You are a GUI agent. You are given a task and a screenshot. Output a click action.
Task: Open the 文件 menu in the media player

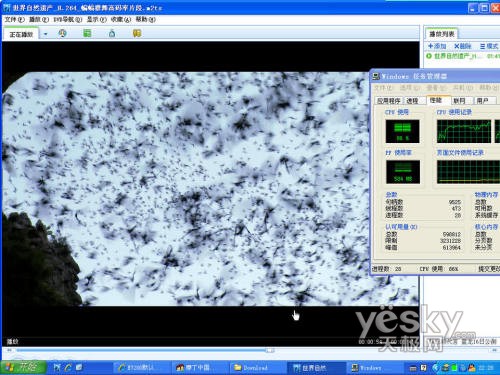(14, 20)
